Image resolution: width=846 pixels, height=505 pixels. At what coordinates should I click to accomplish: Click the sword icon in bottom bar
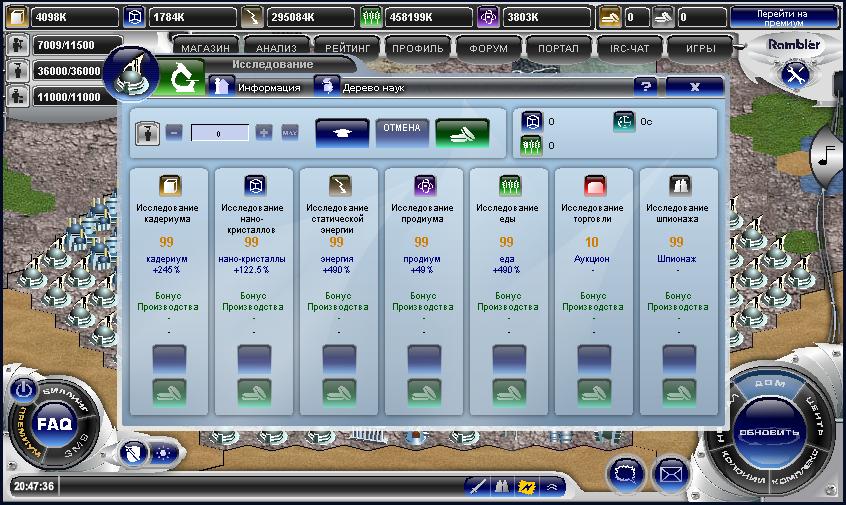pyautogui.click(x=477, y=486)
